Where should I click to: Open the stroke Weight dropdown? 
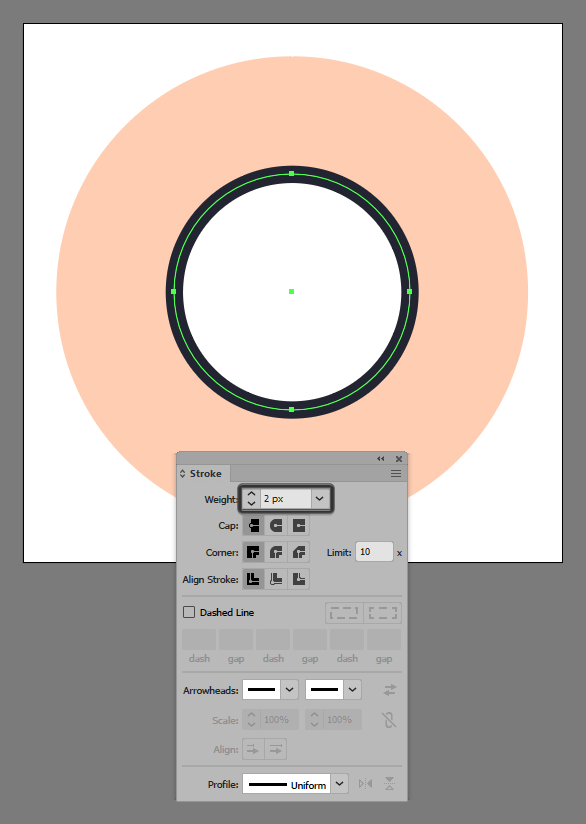coord(320,499)
